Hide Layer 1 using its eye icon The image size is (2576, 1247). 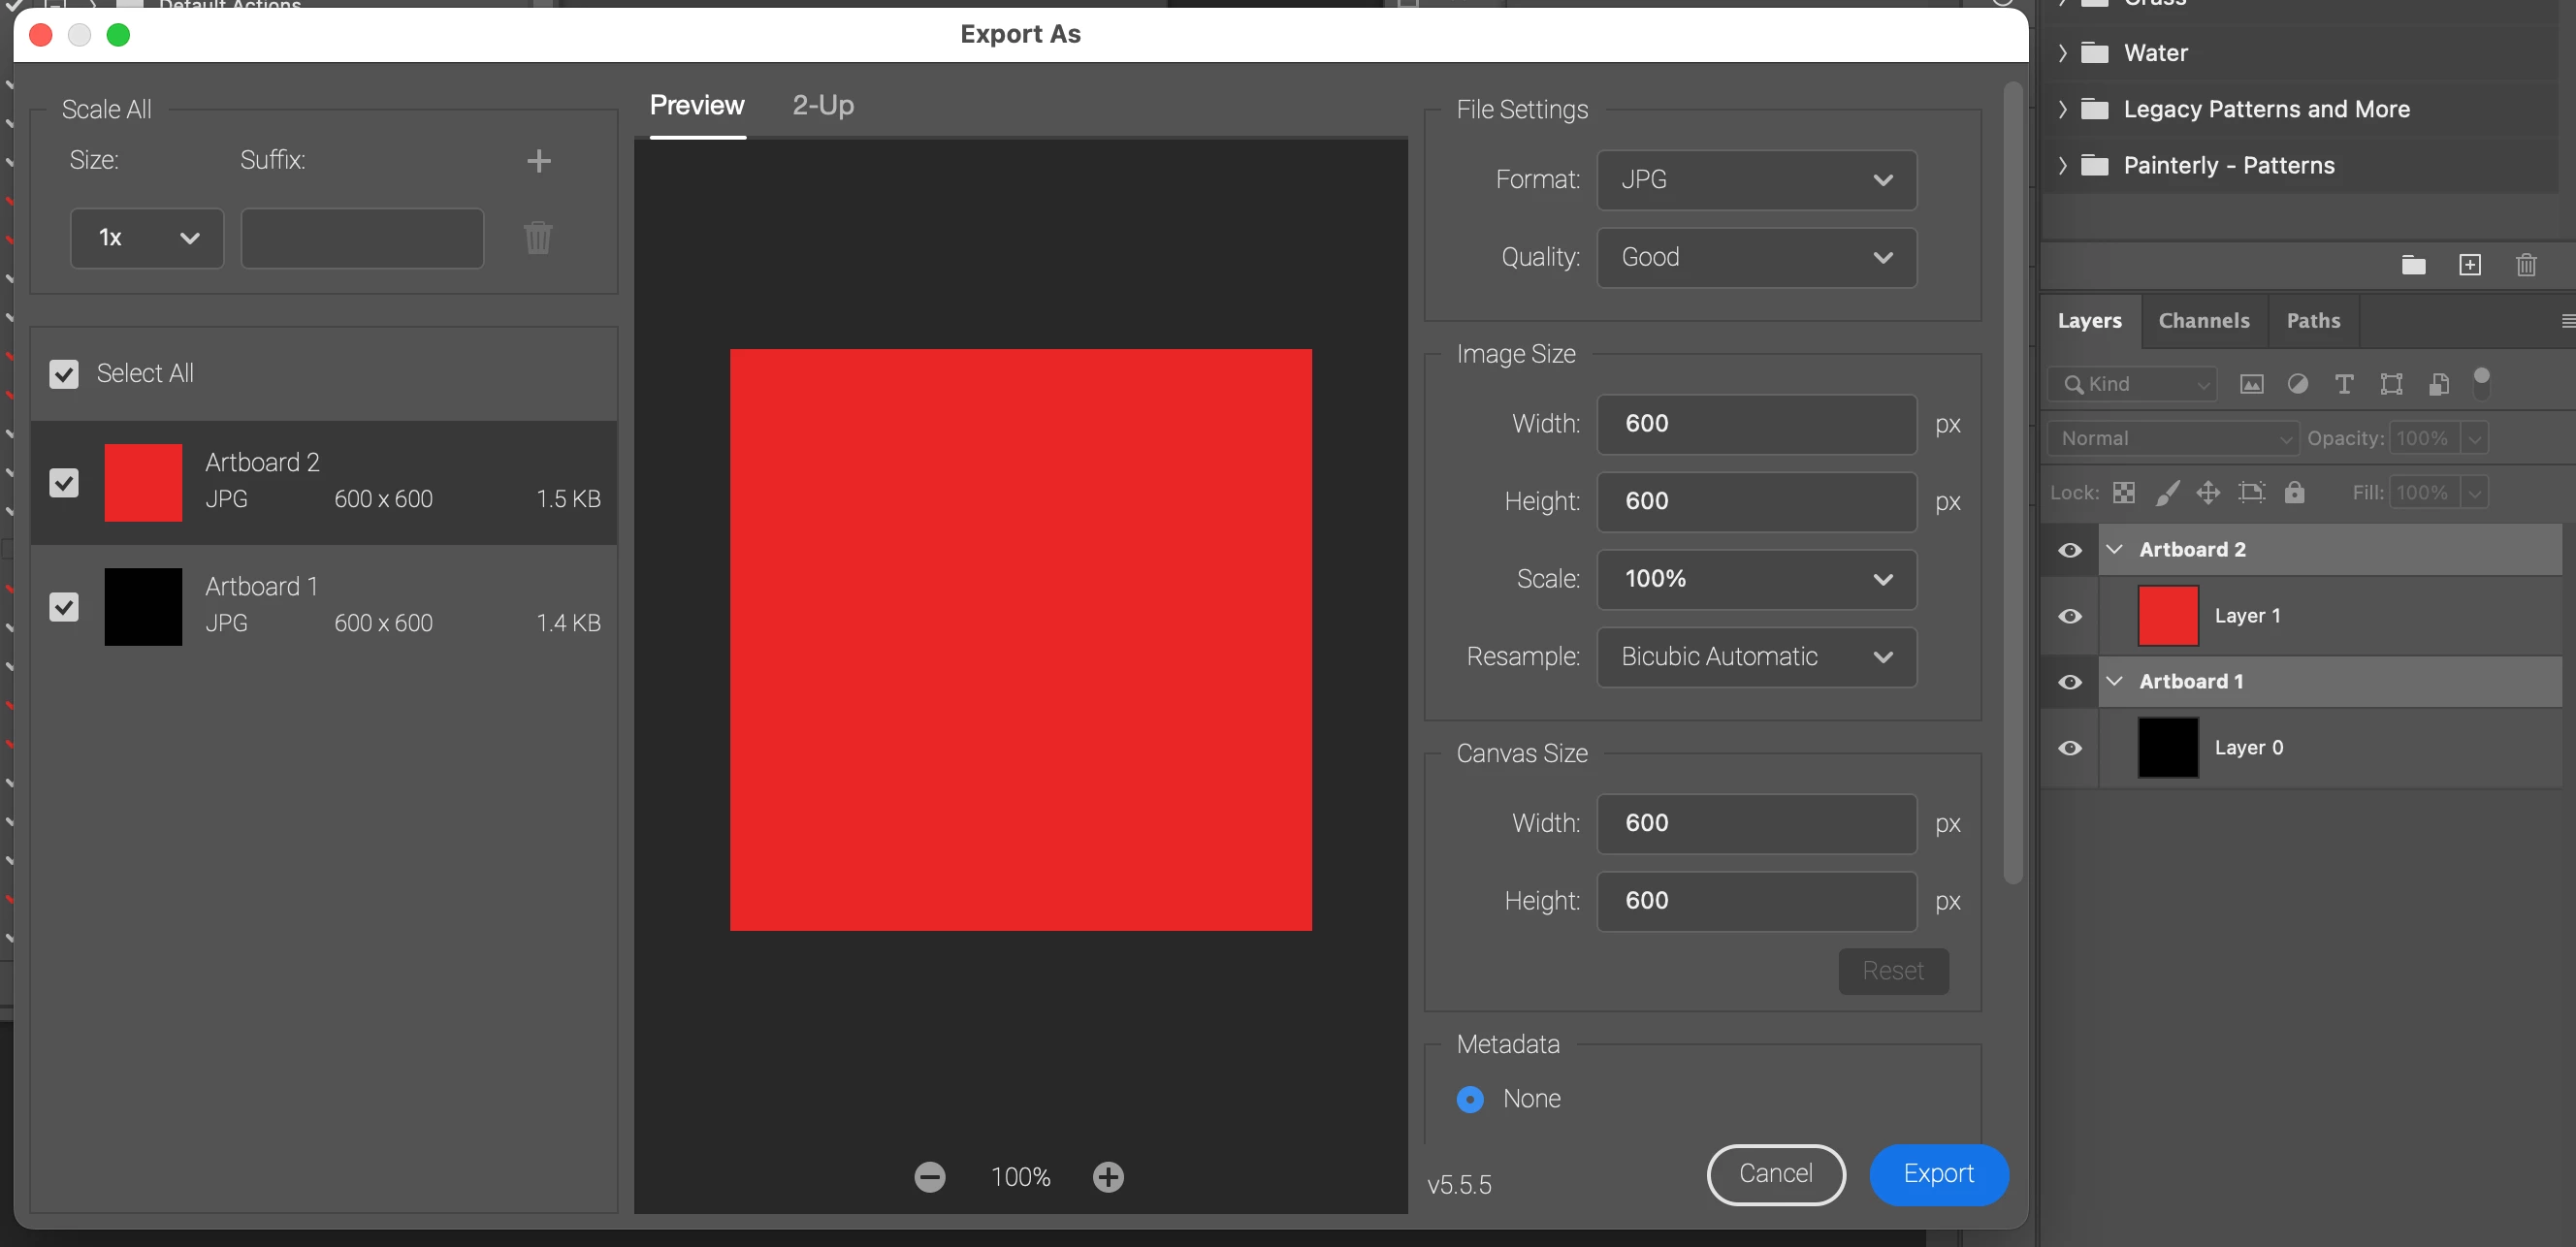2070,616
